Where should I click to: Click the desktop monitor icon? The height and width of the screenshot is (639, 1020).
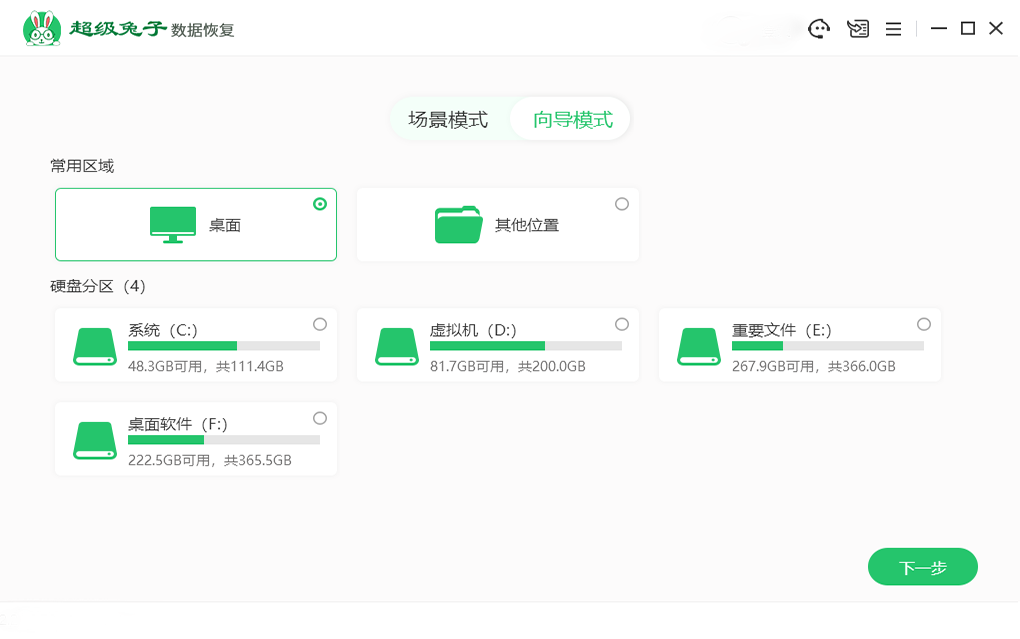coord(173,225)
